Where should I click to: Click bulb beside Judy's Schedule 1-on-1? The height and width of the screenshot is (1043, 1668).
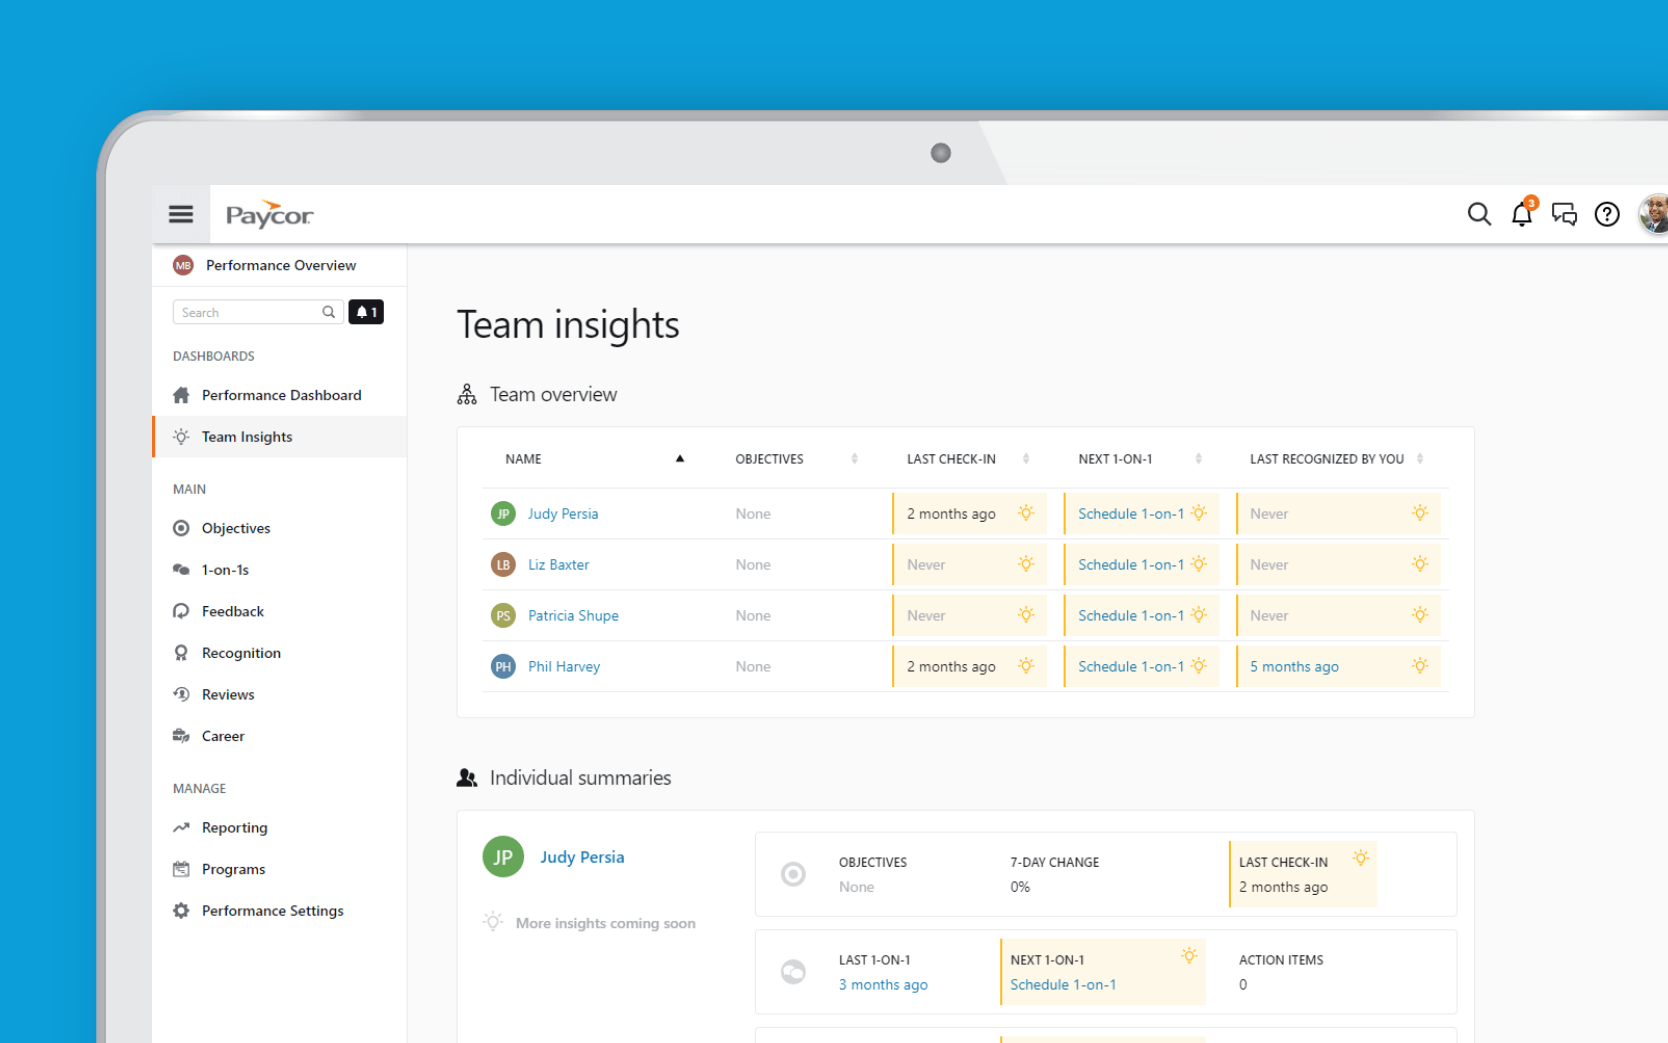click(1199, 513)
